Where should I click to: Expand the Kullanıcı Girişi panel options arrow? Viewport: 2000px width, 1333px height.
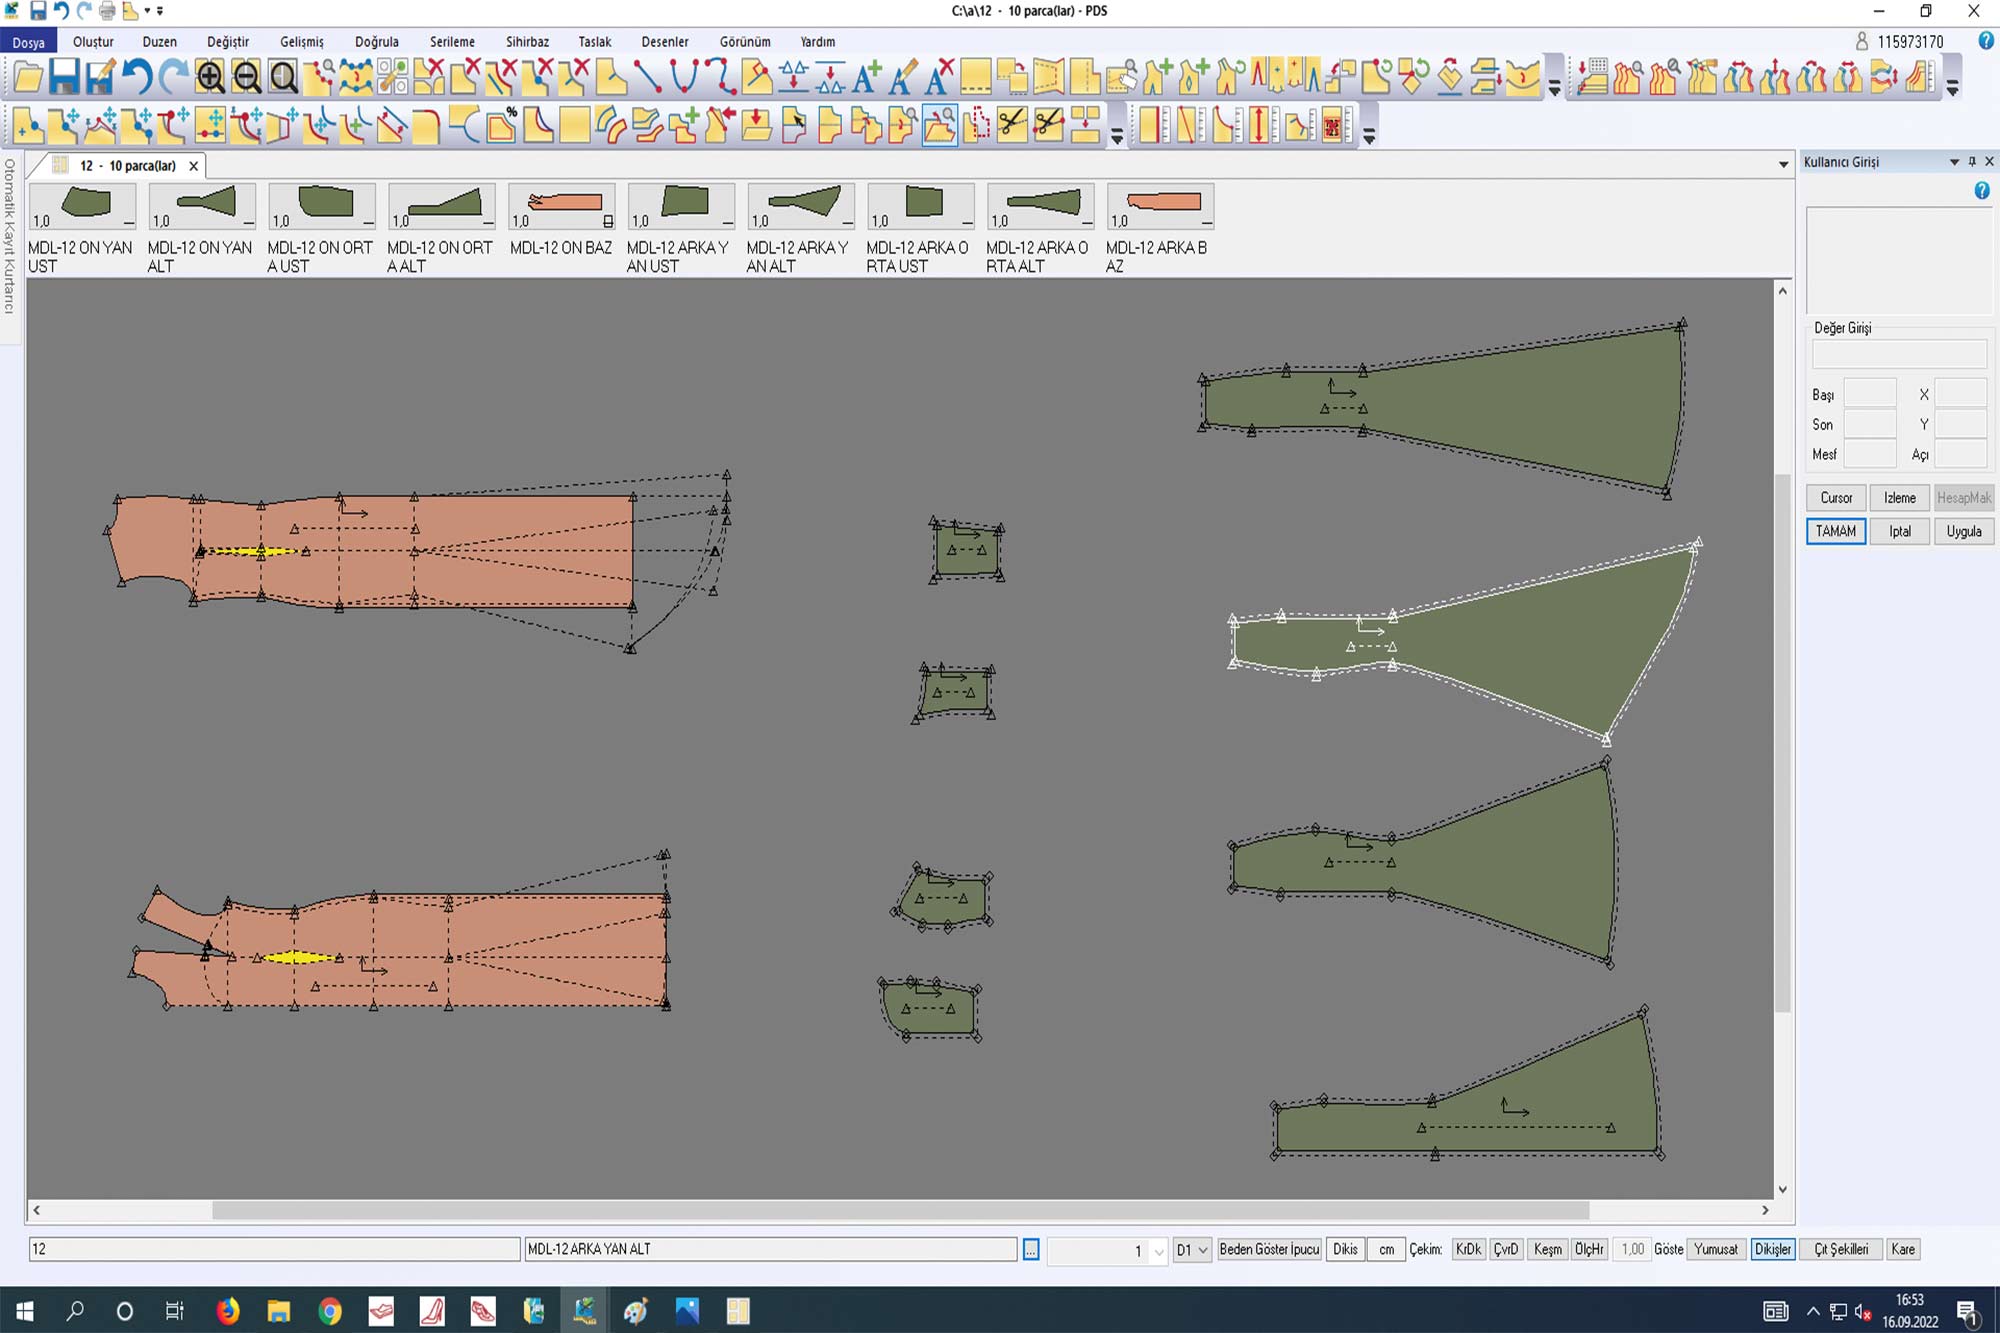click(x=1953, y=162)
